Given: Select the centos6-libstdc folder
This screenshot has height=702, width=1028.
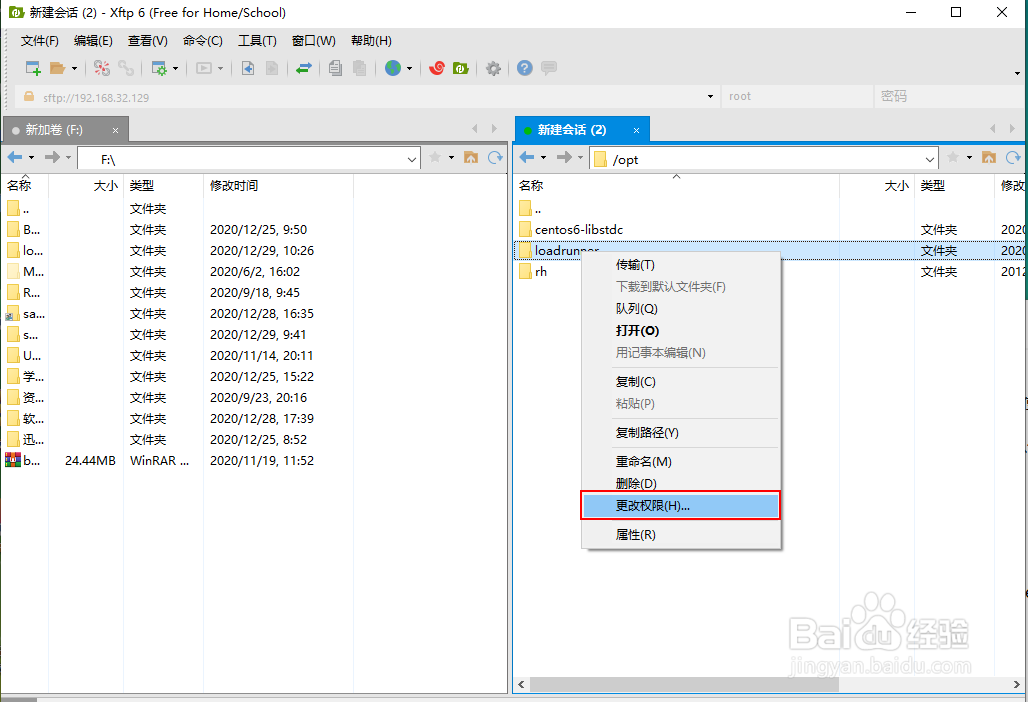Looking at the screenshot, I should [x=578, y=230].
